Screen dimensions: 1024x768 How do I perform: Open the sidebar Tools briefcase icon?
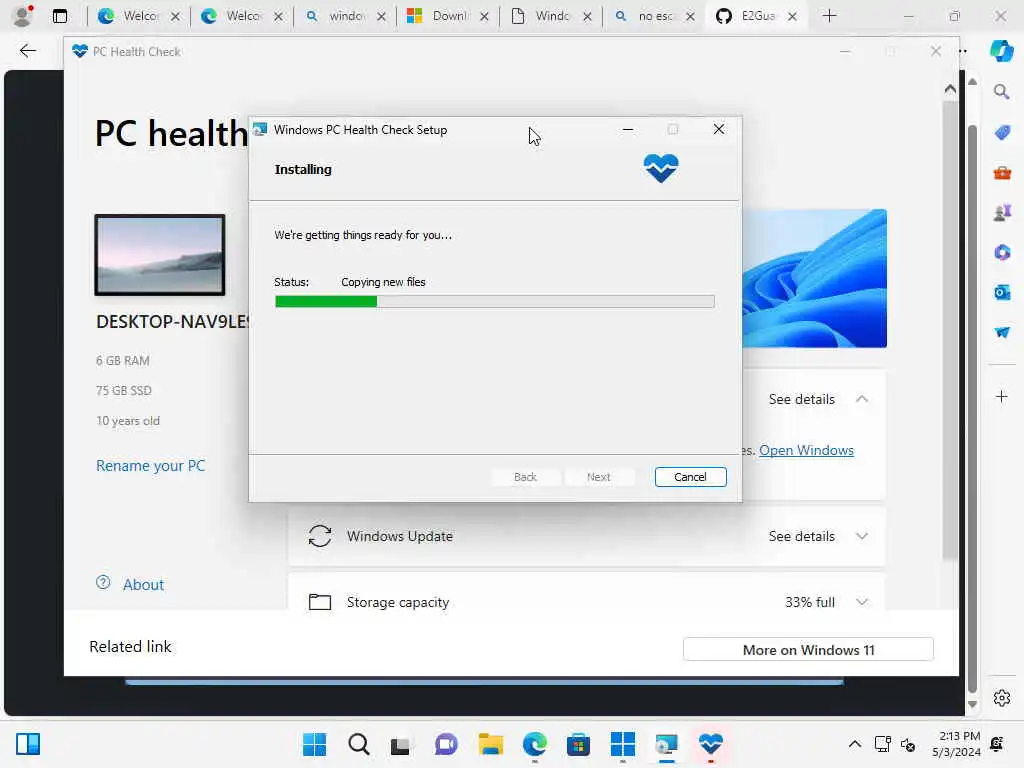pyautogui.click(x=1002, y=172)
